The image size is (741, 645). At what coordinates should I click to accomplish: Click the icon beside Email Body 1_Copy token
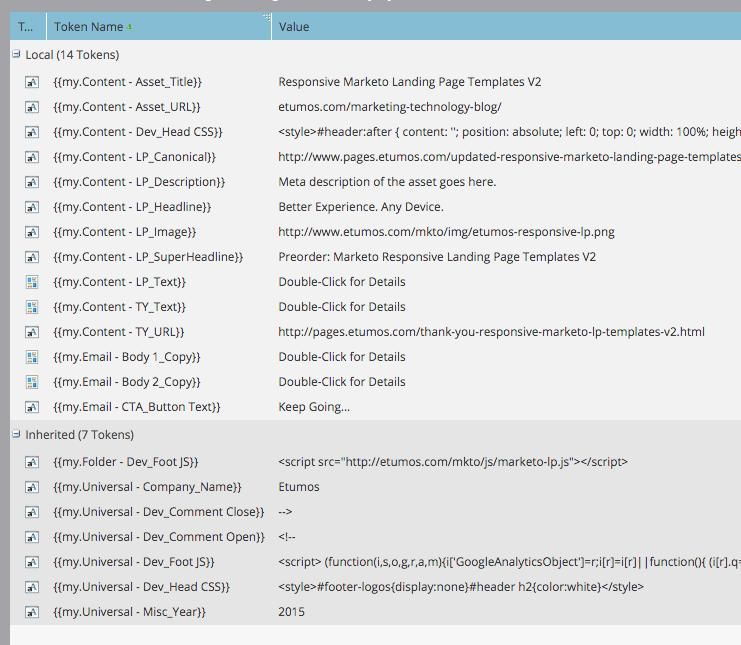point(32,357)
